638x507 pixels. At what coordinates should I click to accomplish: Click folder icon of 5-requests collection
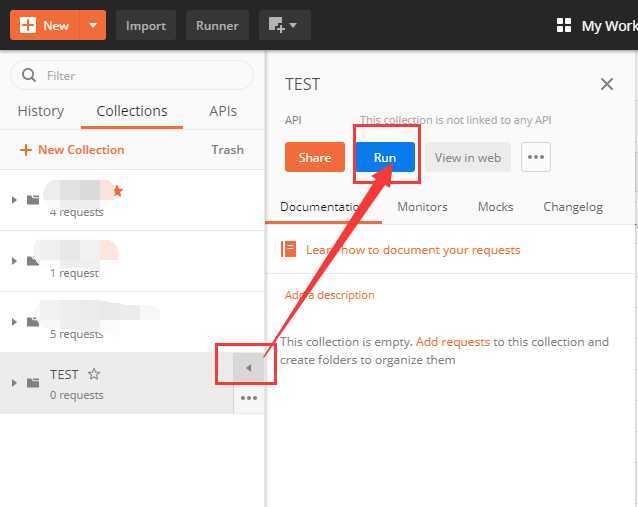(x=33, y=322)
